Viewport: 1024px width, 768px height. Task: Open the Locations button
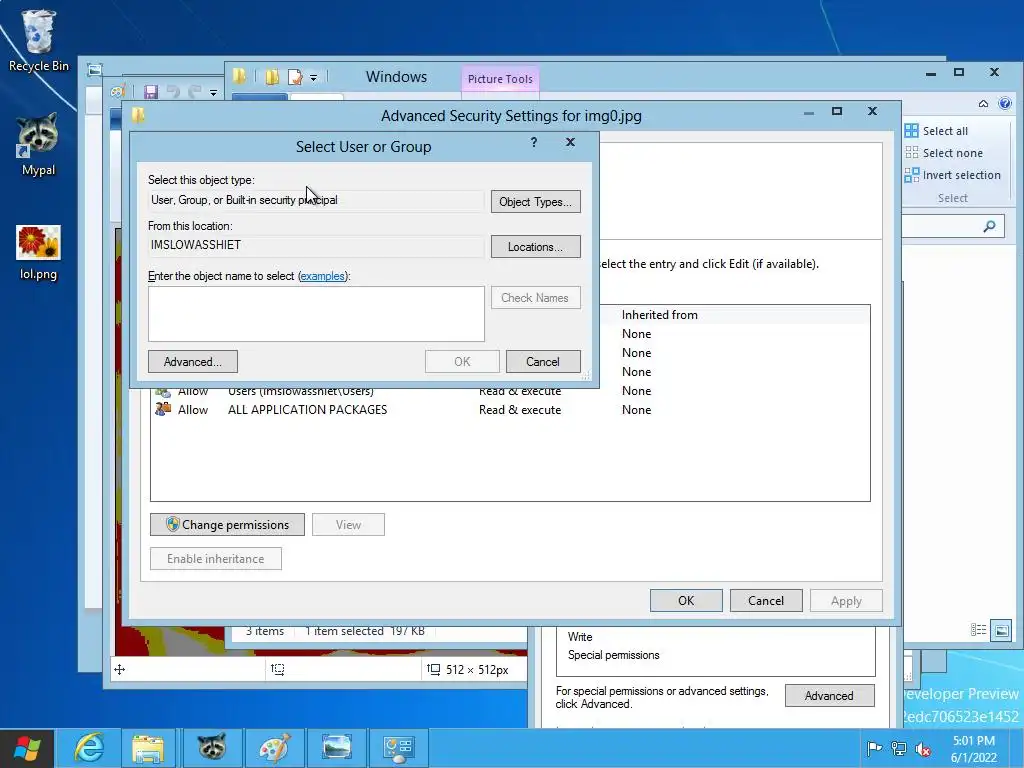(536, 247)
